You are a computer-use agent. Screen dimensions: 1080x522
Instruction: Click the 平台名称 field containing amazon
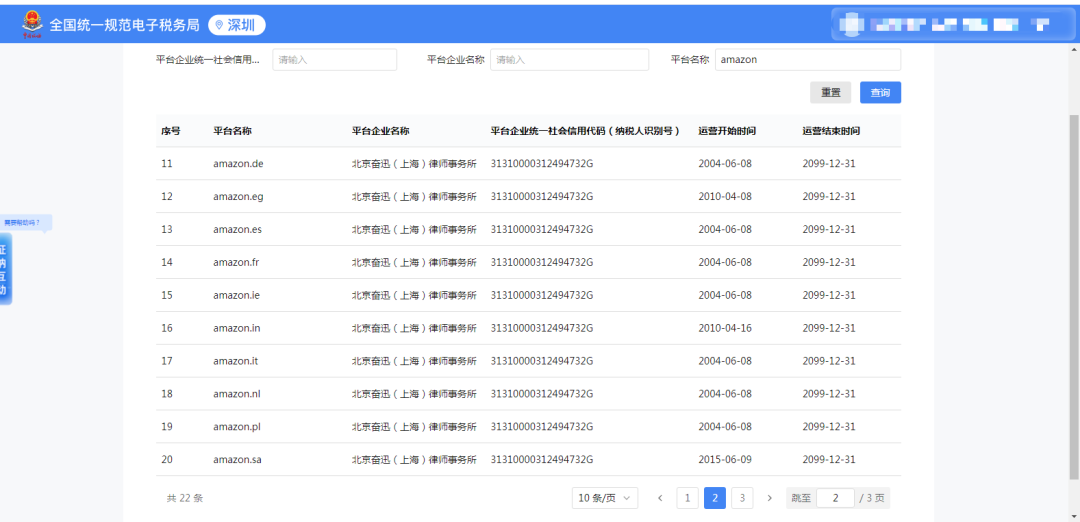point(807,60)
